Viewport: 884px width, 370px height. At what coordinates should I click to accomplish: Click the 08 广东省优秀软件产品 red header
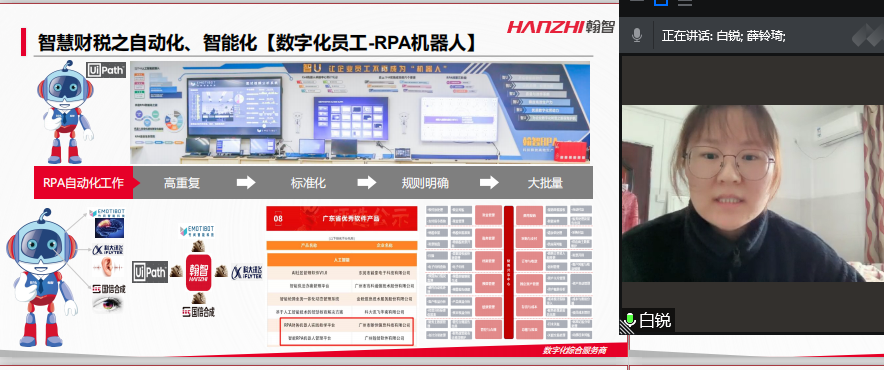[x=342, y=218]
